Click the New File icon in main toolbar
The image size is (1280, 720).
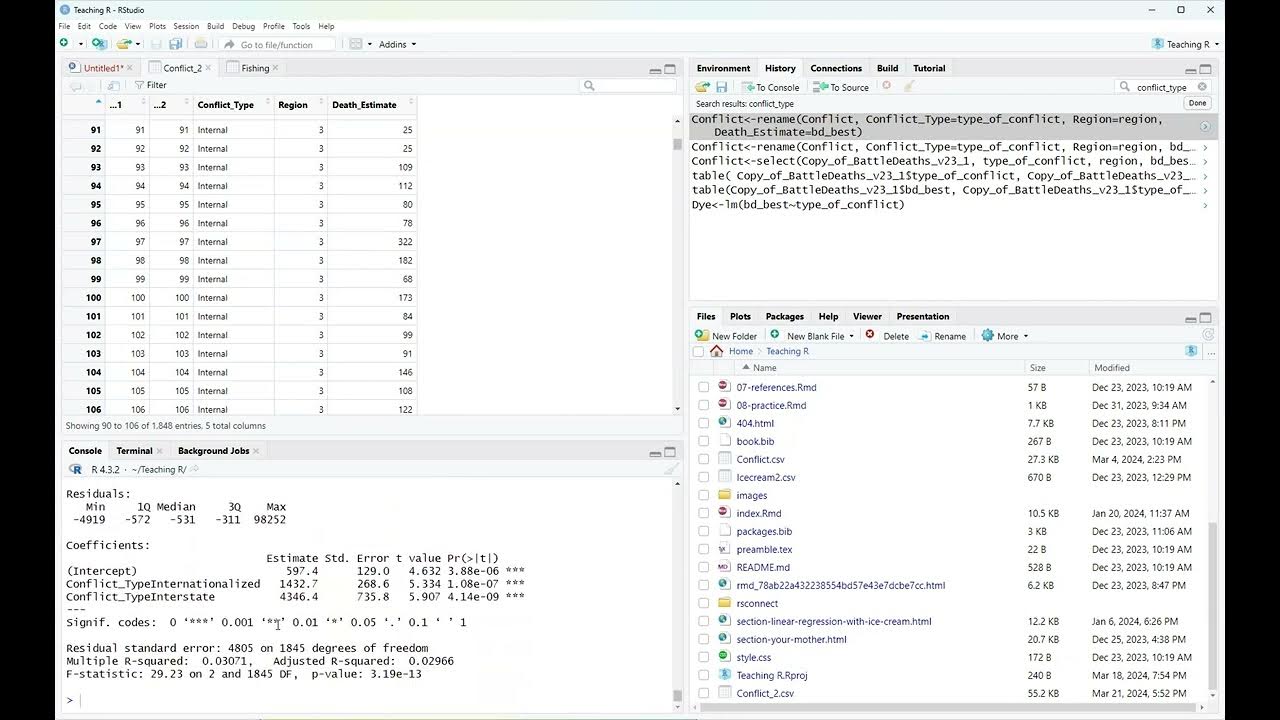tap(64, 44)
